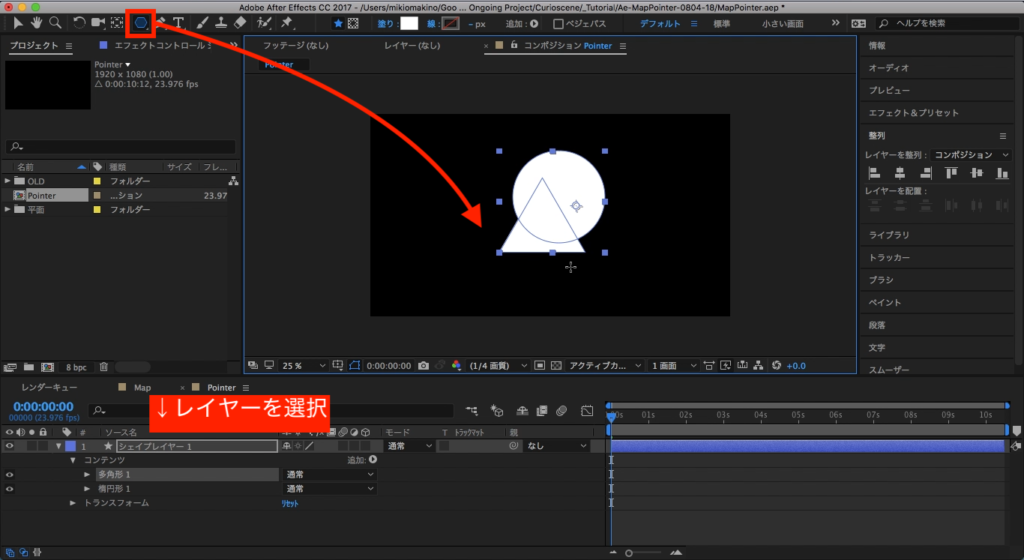Expand the トランスフォーム property group
Image resolution: width=1024 pixels, height=560 pixels.
(72, 503)
